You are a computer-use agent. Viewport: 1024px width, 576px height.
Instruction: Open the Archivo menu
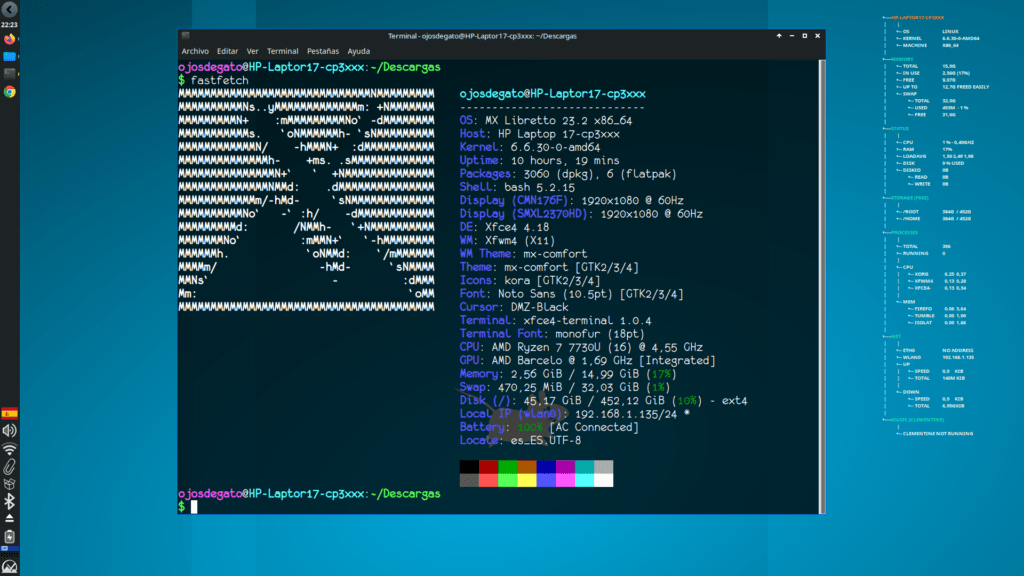click(x=195, y=51)
